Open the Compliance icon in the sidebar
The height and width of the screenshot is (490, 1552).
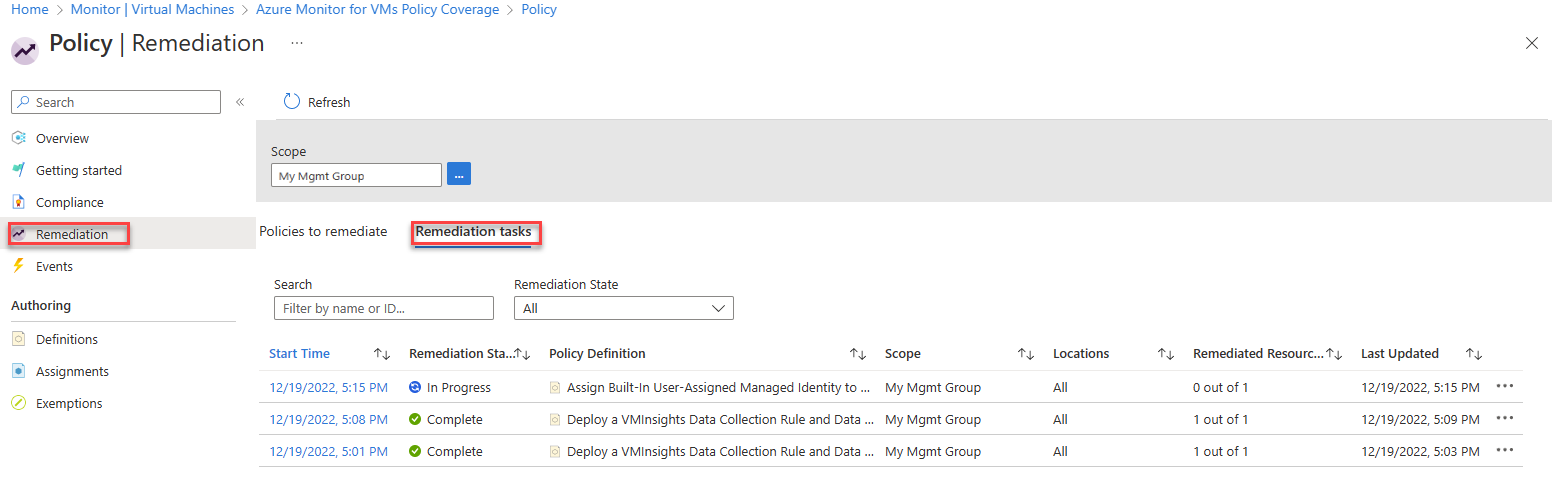[19, 202]
